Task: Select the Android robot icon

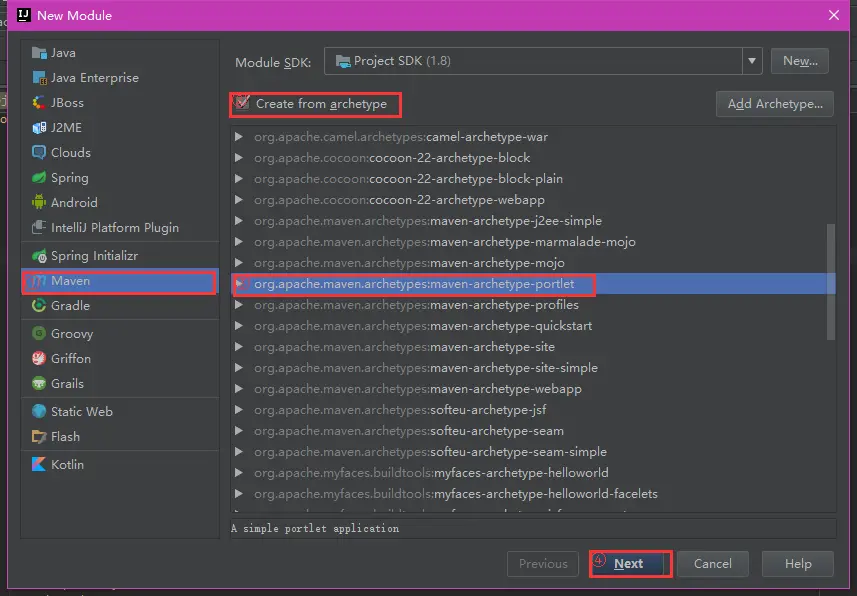Action: click(39, 202)
